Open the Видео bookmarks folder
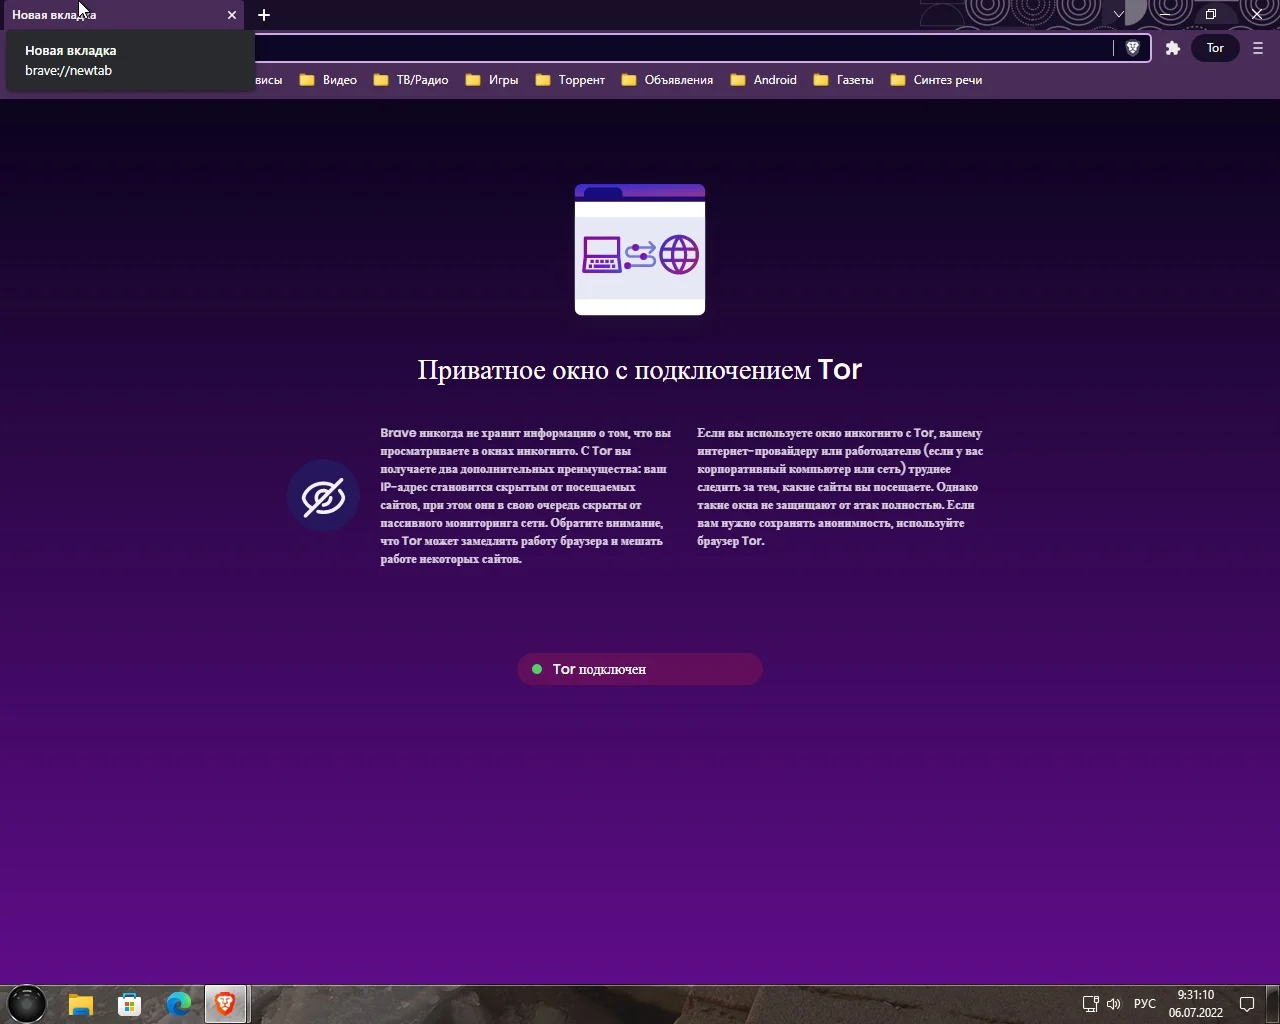Image resolution: width=1280 pixels, height=1024 pixels. [328, 80]
